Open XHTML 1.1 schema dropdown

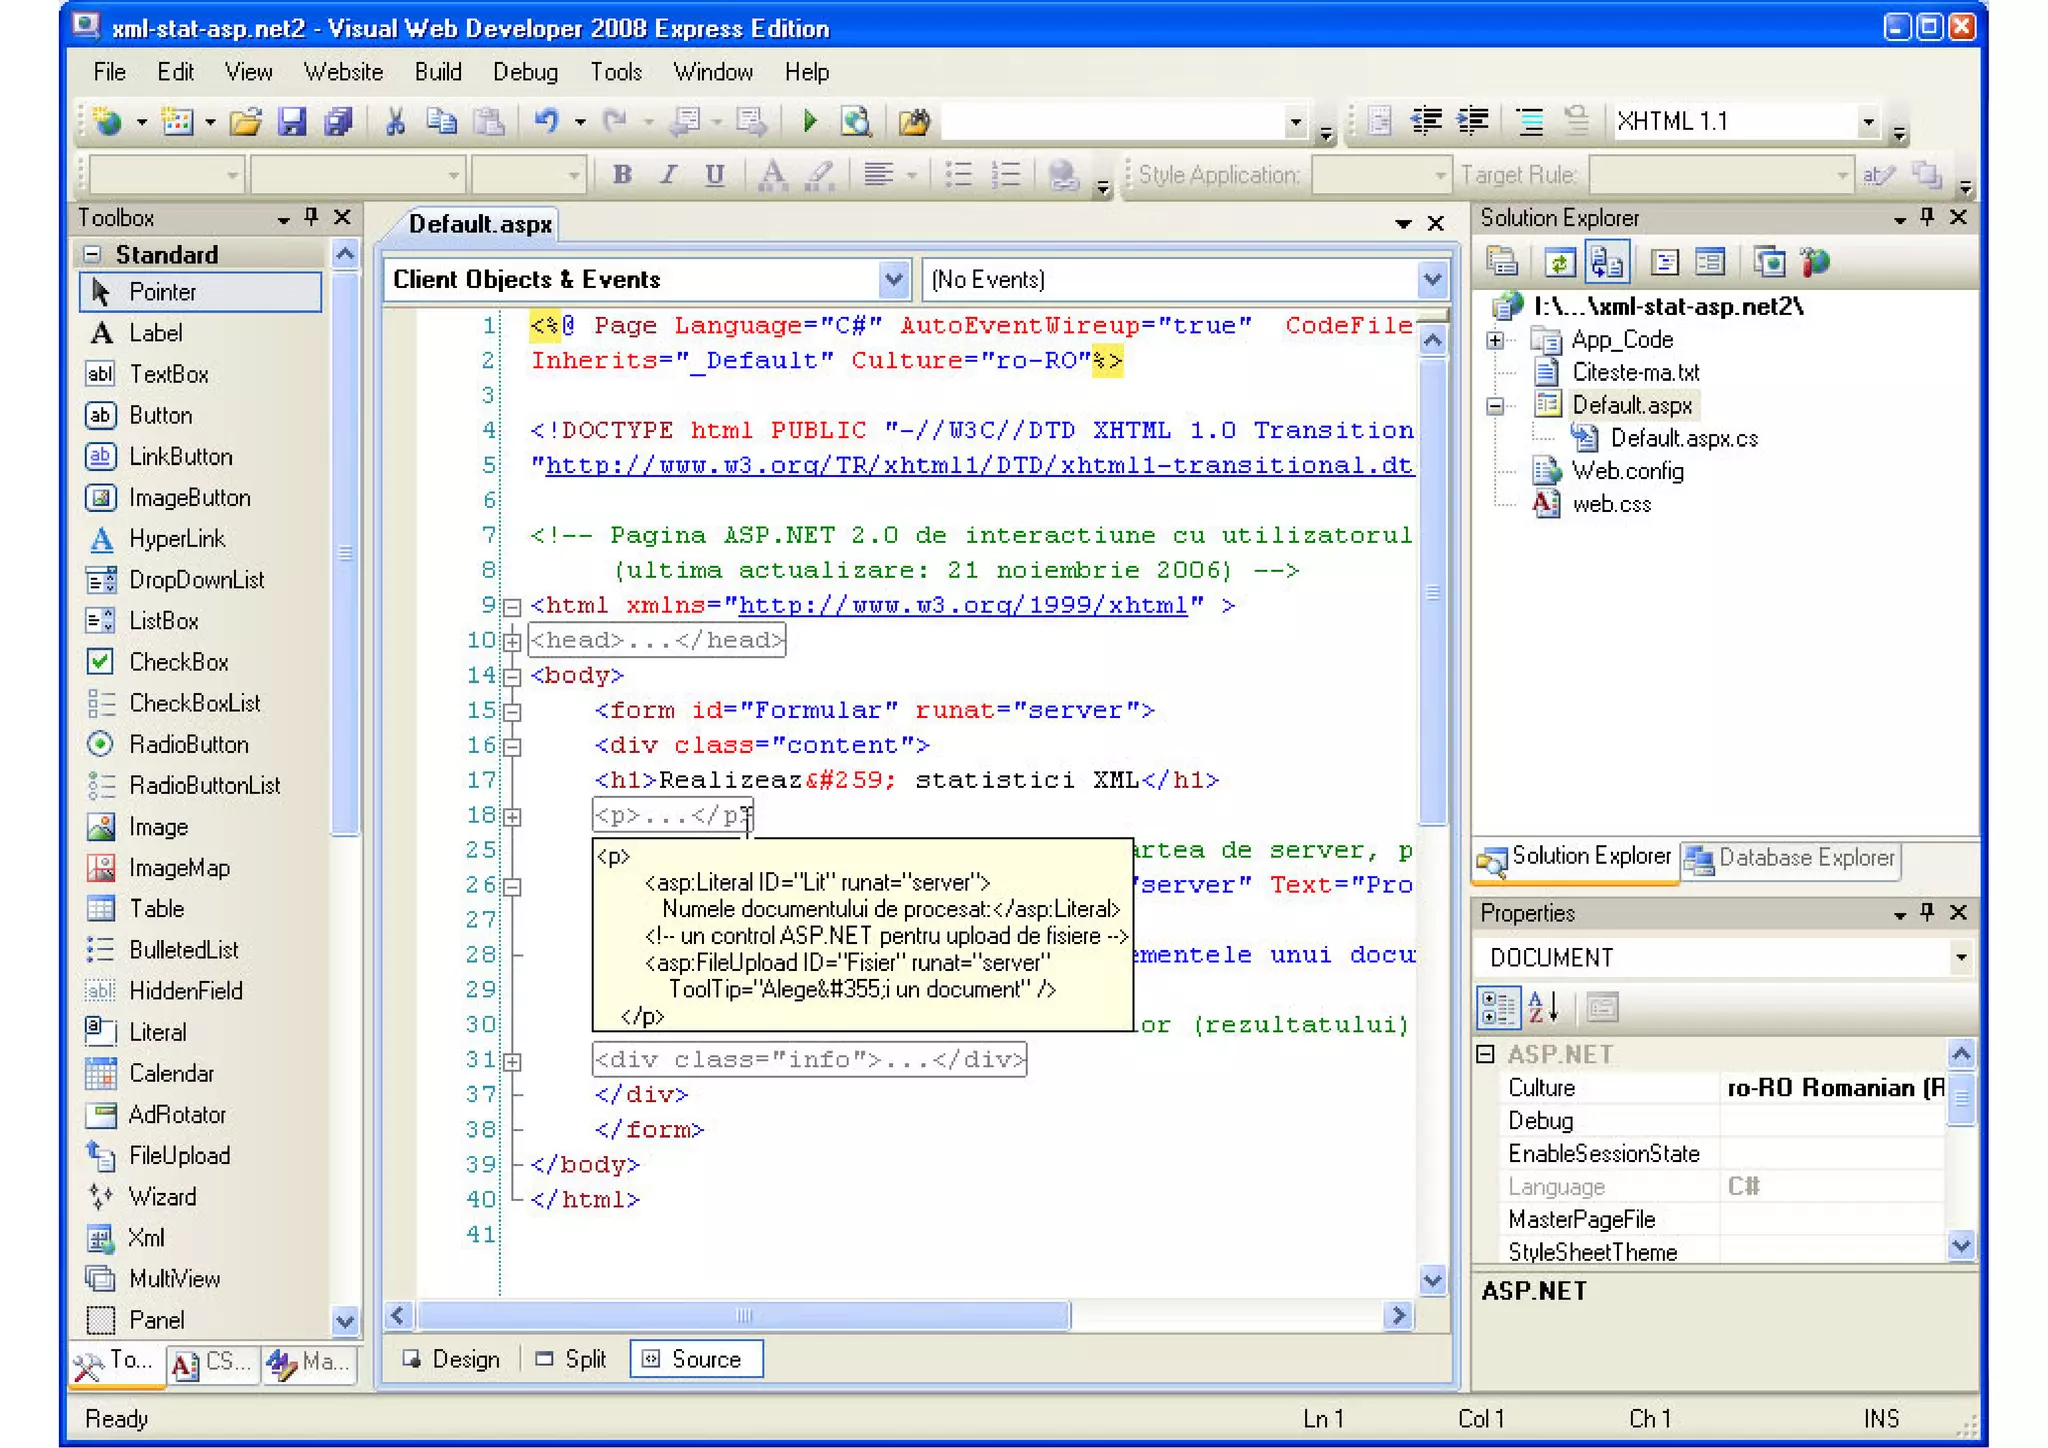click(1868, 122)
